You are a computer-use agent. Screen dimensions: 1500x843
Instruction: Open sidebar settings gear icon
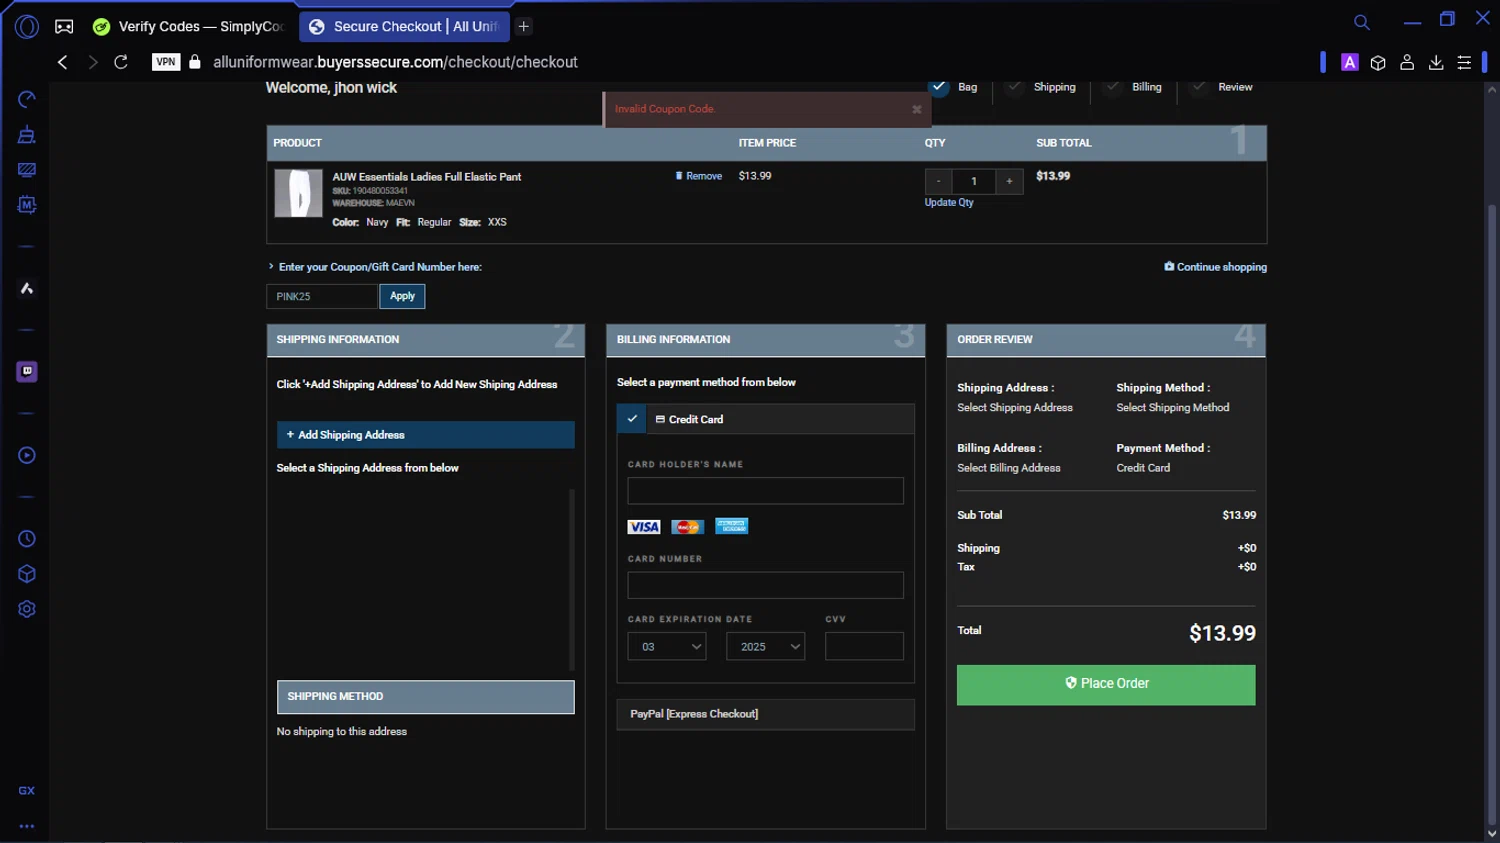coord(27,609)
